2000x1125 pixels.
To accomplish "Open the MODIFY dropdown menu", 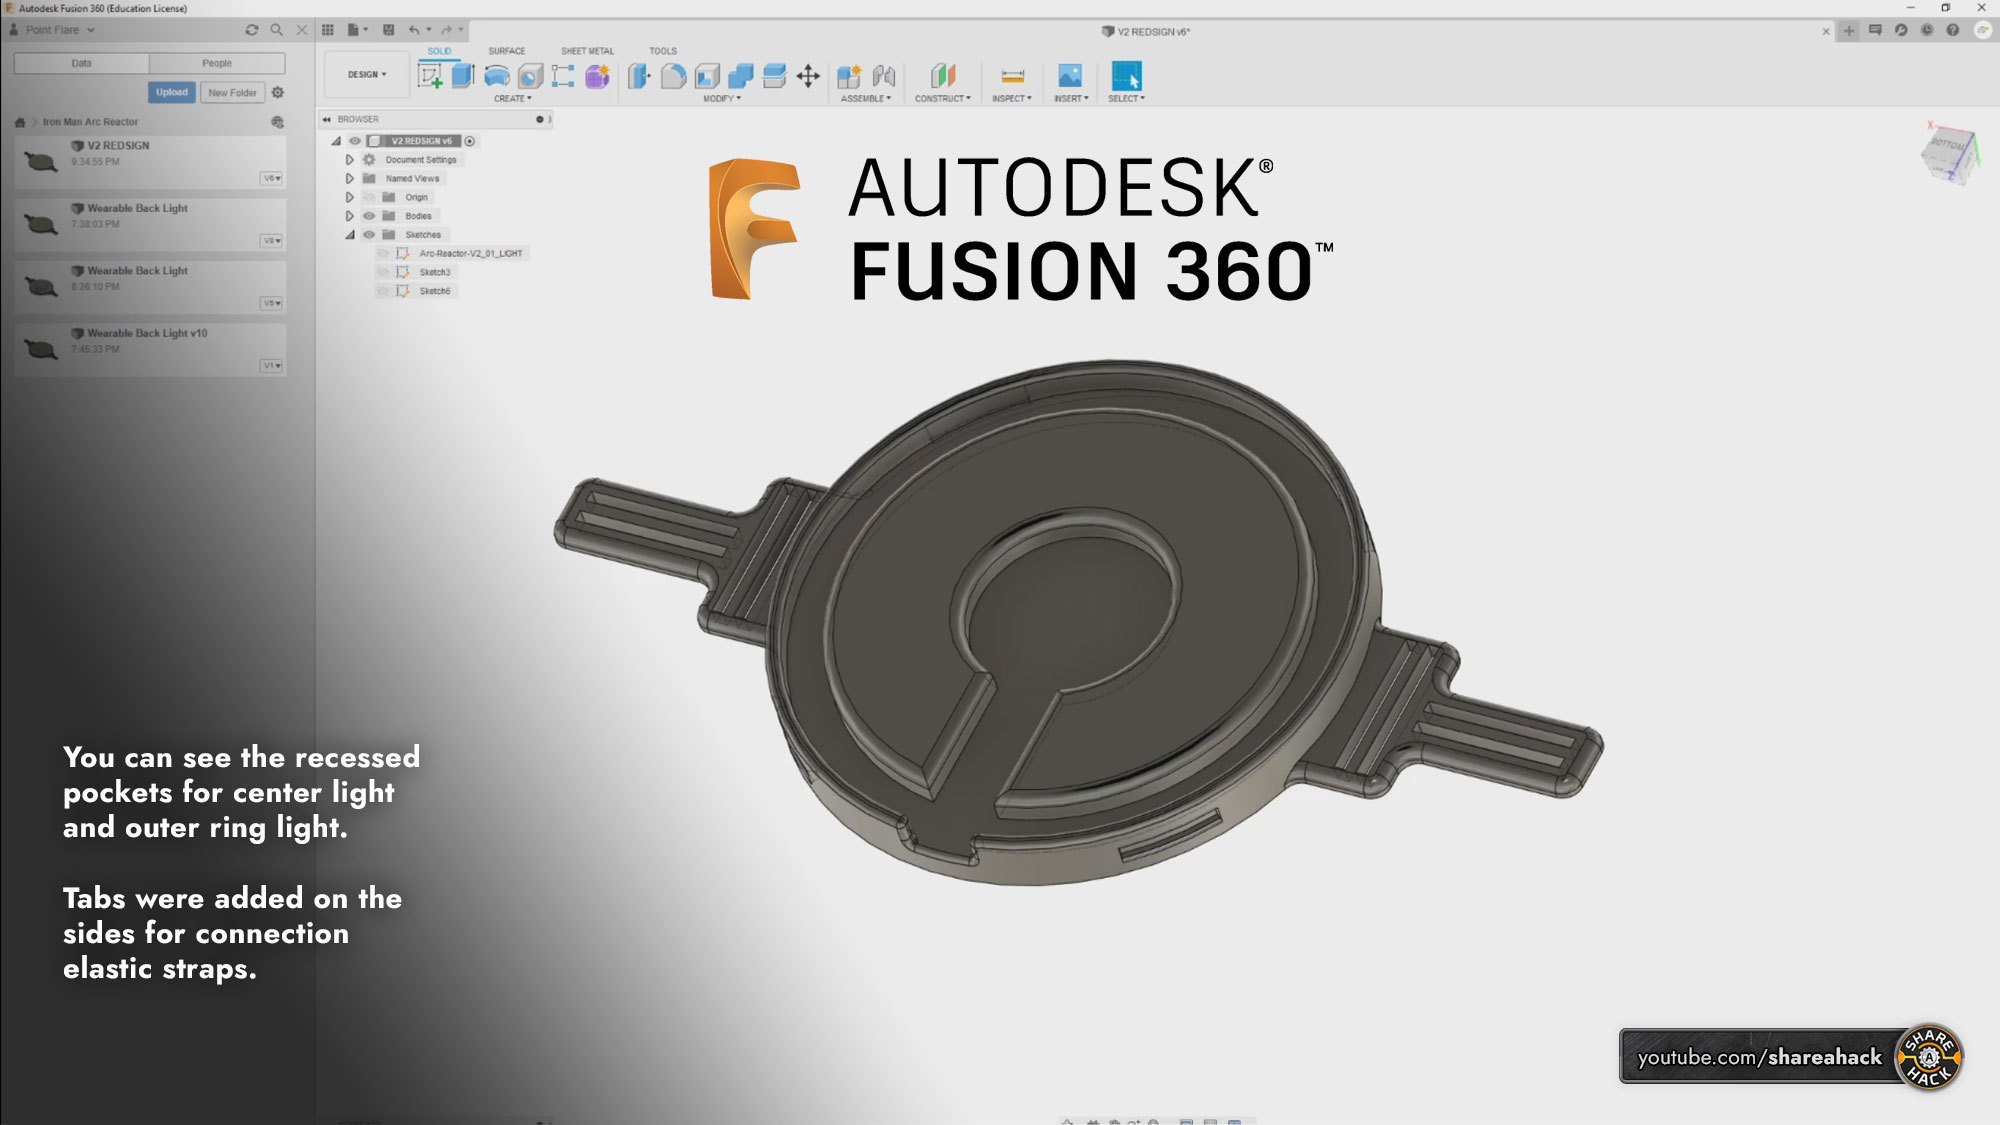I will click(721, 98).
